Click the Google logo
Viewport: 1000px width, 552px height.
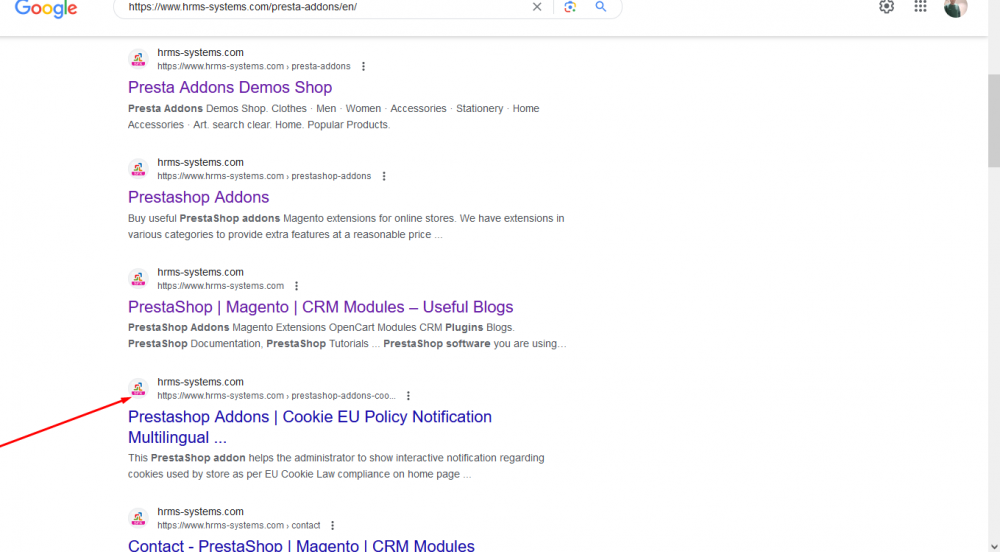[x=46, y=8]
